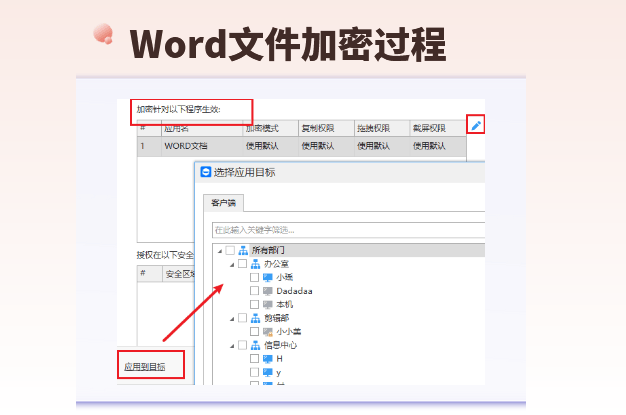Select the Dadadaa tree label

pos(294,291)
